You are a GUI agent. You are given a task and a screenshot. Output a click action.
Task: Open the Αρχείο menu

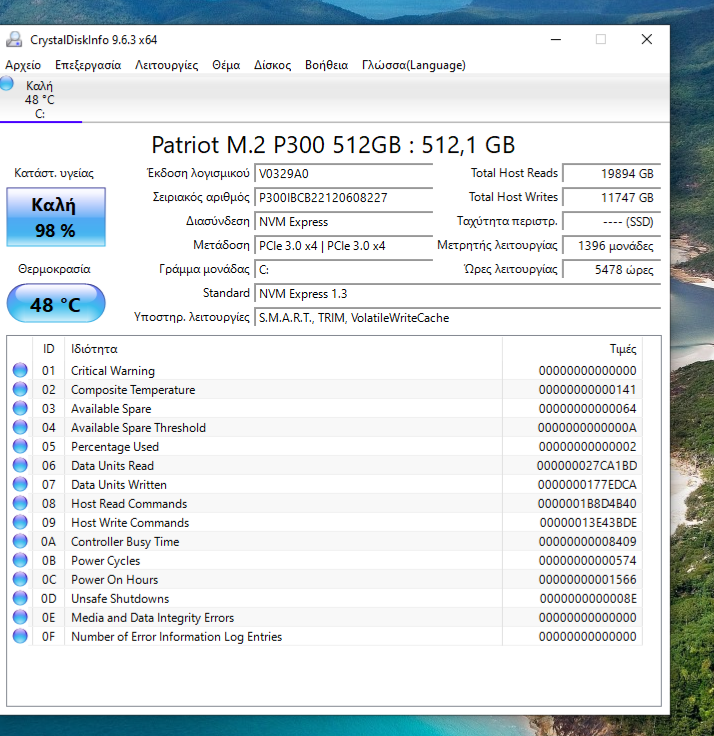pos(23,65)
